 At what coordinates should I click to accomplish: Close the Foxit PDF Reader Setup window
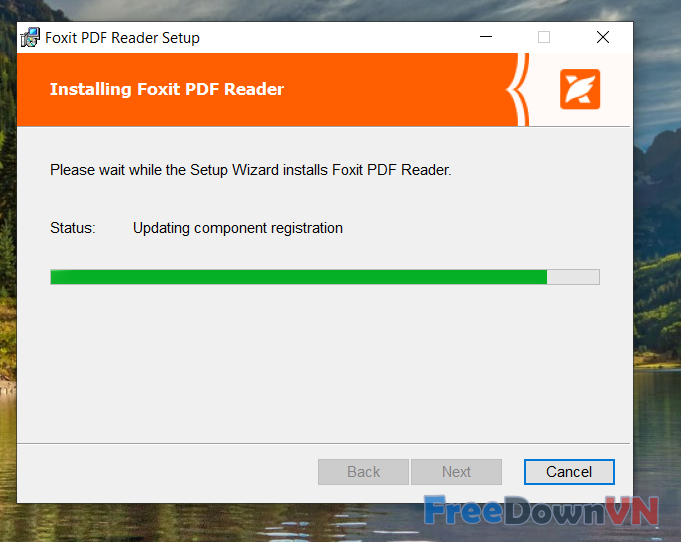tap(603, 37)
